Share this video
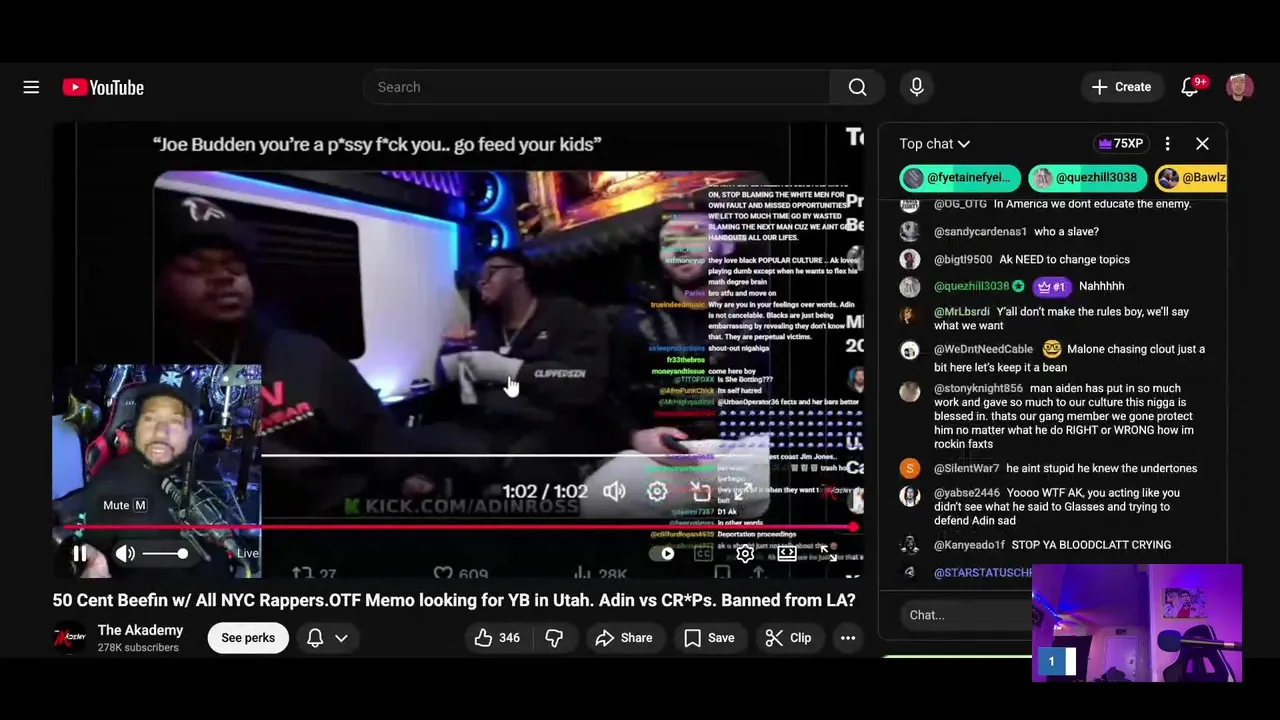Viewport: 1280px width, 720px height. [x=624, y=638]
